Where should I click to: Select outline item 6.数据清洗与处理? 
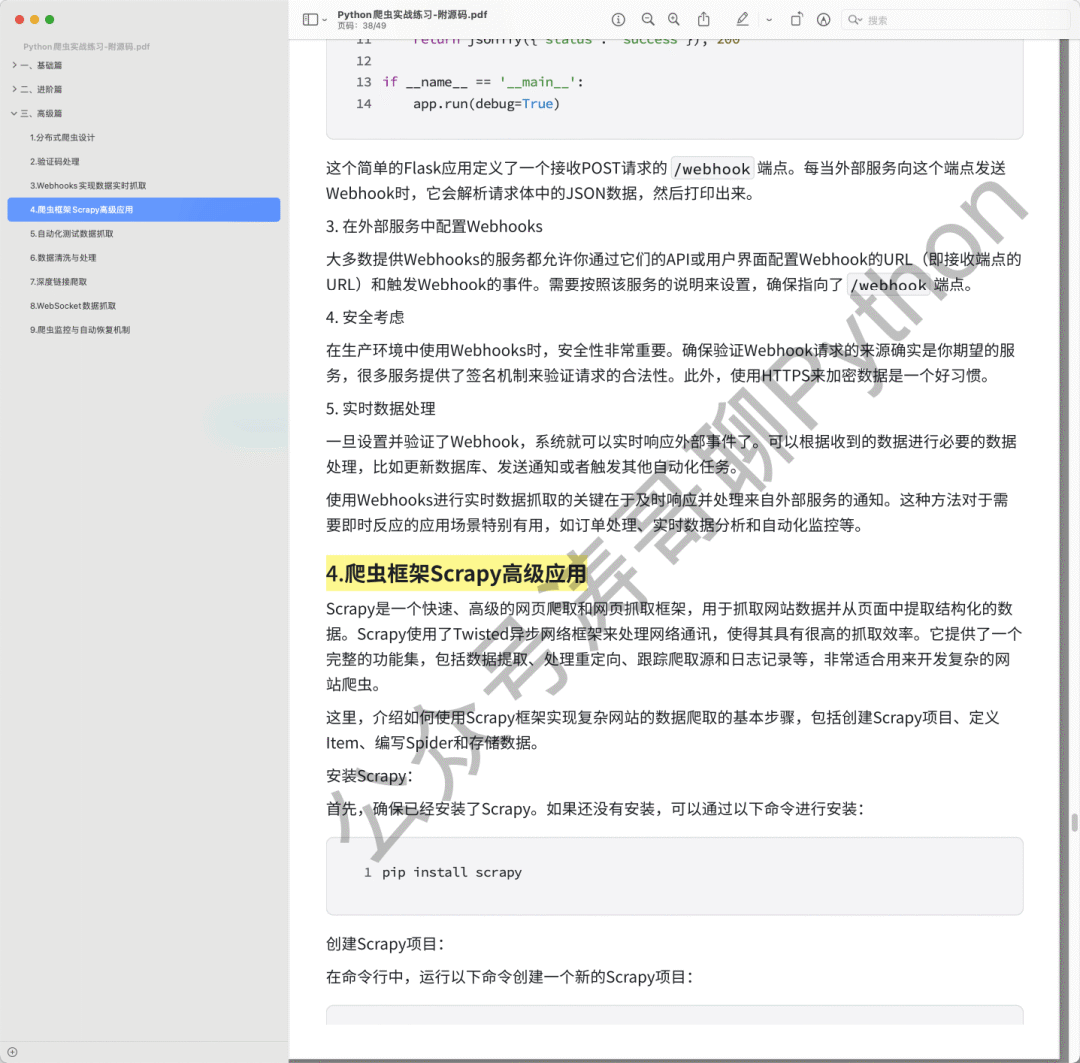[63, 258]
